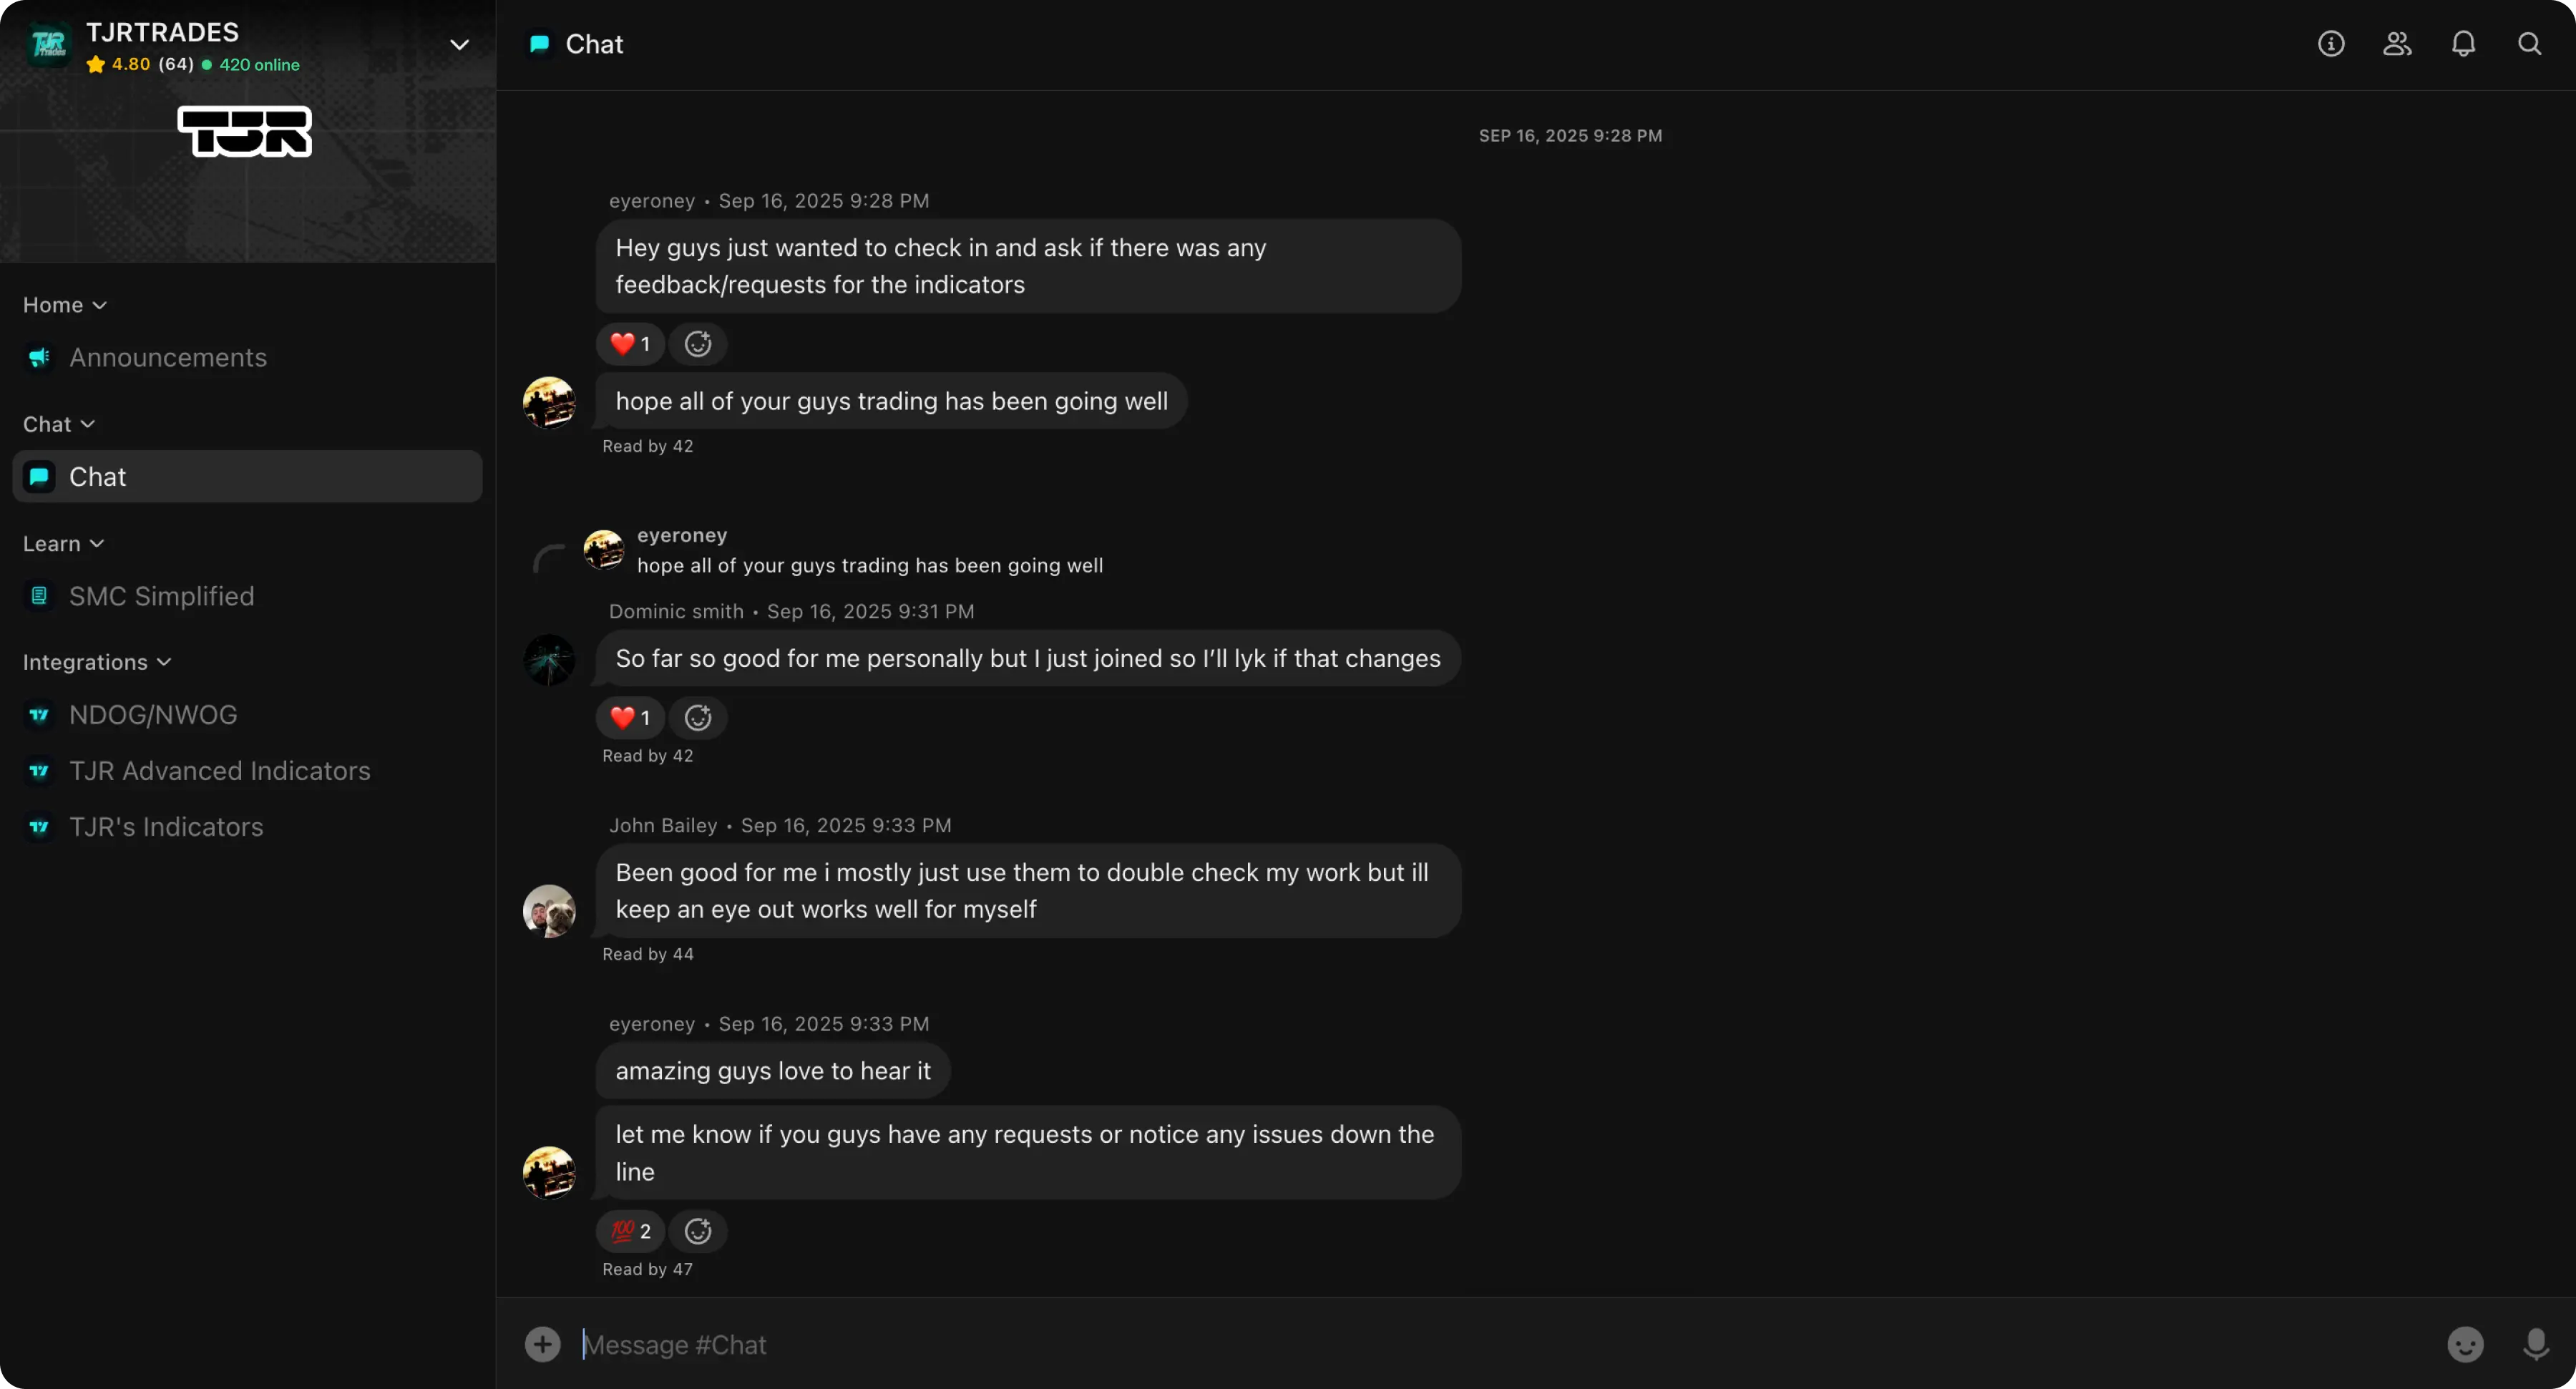Open the emoji picker near the message box

click(2465, 1344)
